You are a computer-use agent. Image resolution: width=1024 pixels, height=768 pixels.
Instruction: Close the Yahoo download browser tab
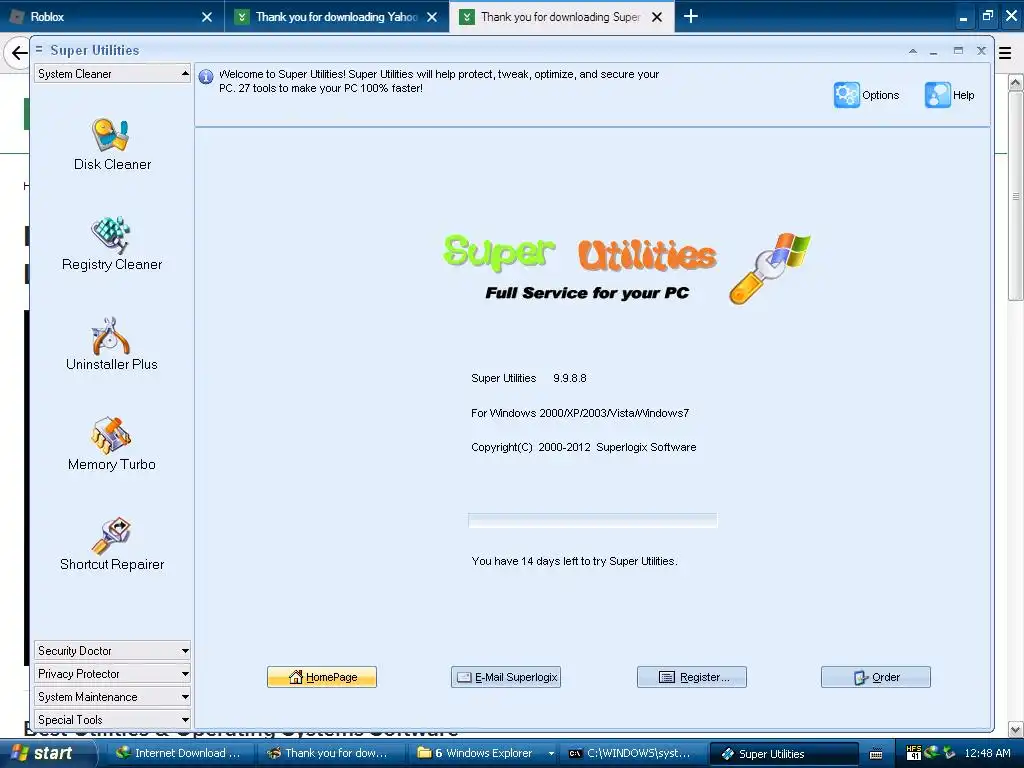click(x=432, y=17)
